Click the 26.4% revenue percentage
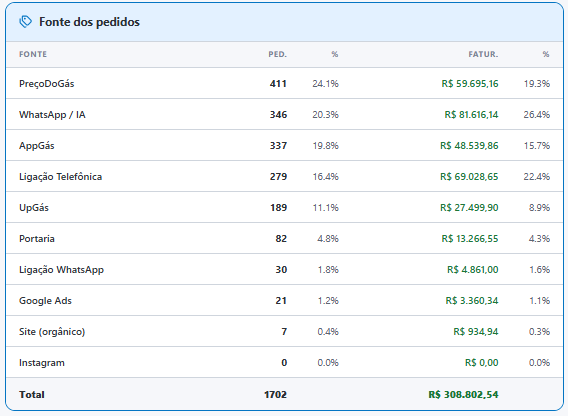Image resolution: width=568 pixels, height=416 pixels. 536,115
